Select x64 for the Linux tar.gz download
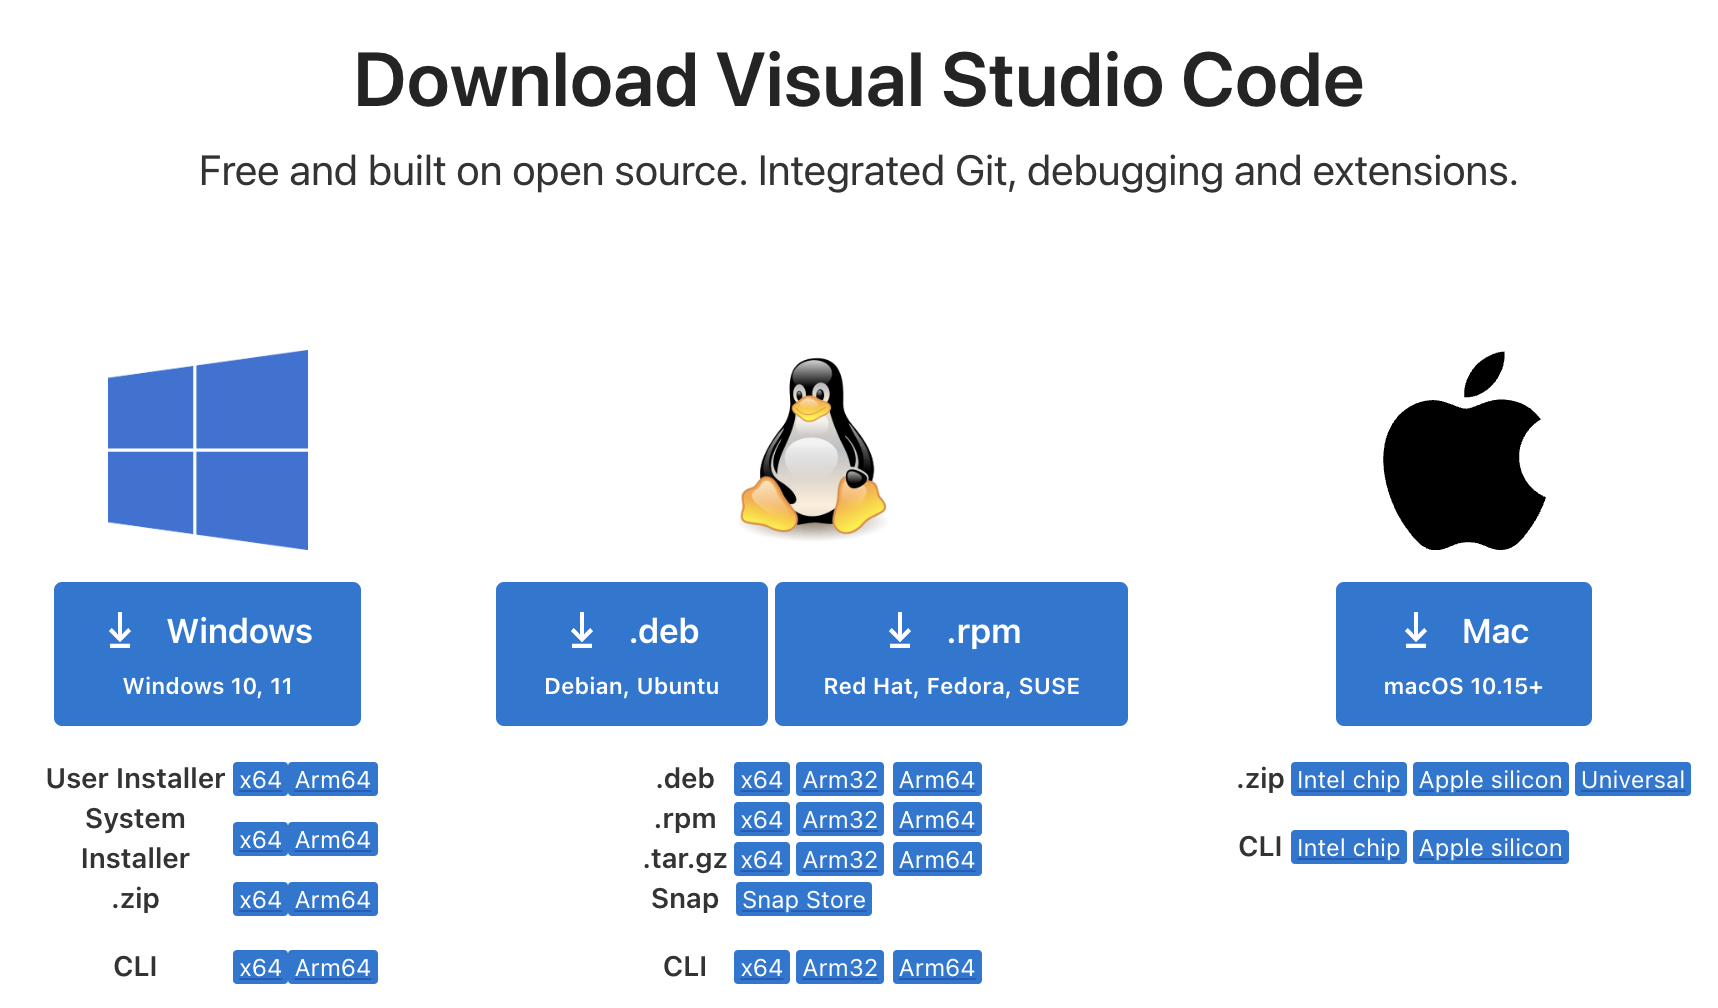This screenshot has height=1008, width=1718. click(761, 858)
